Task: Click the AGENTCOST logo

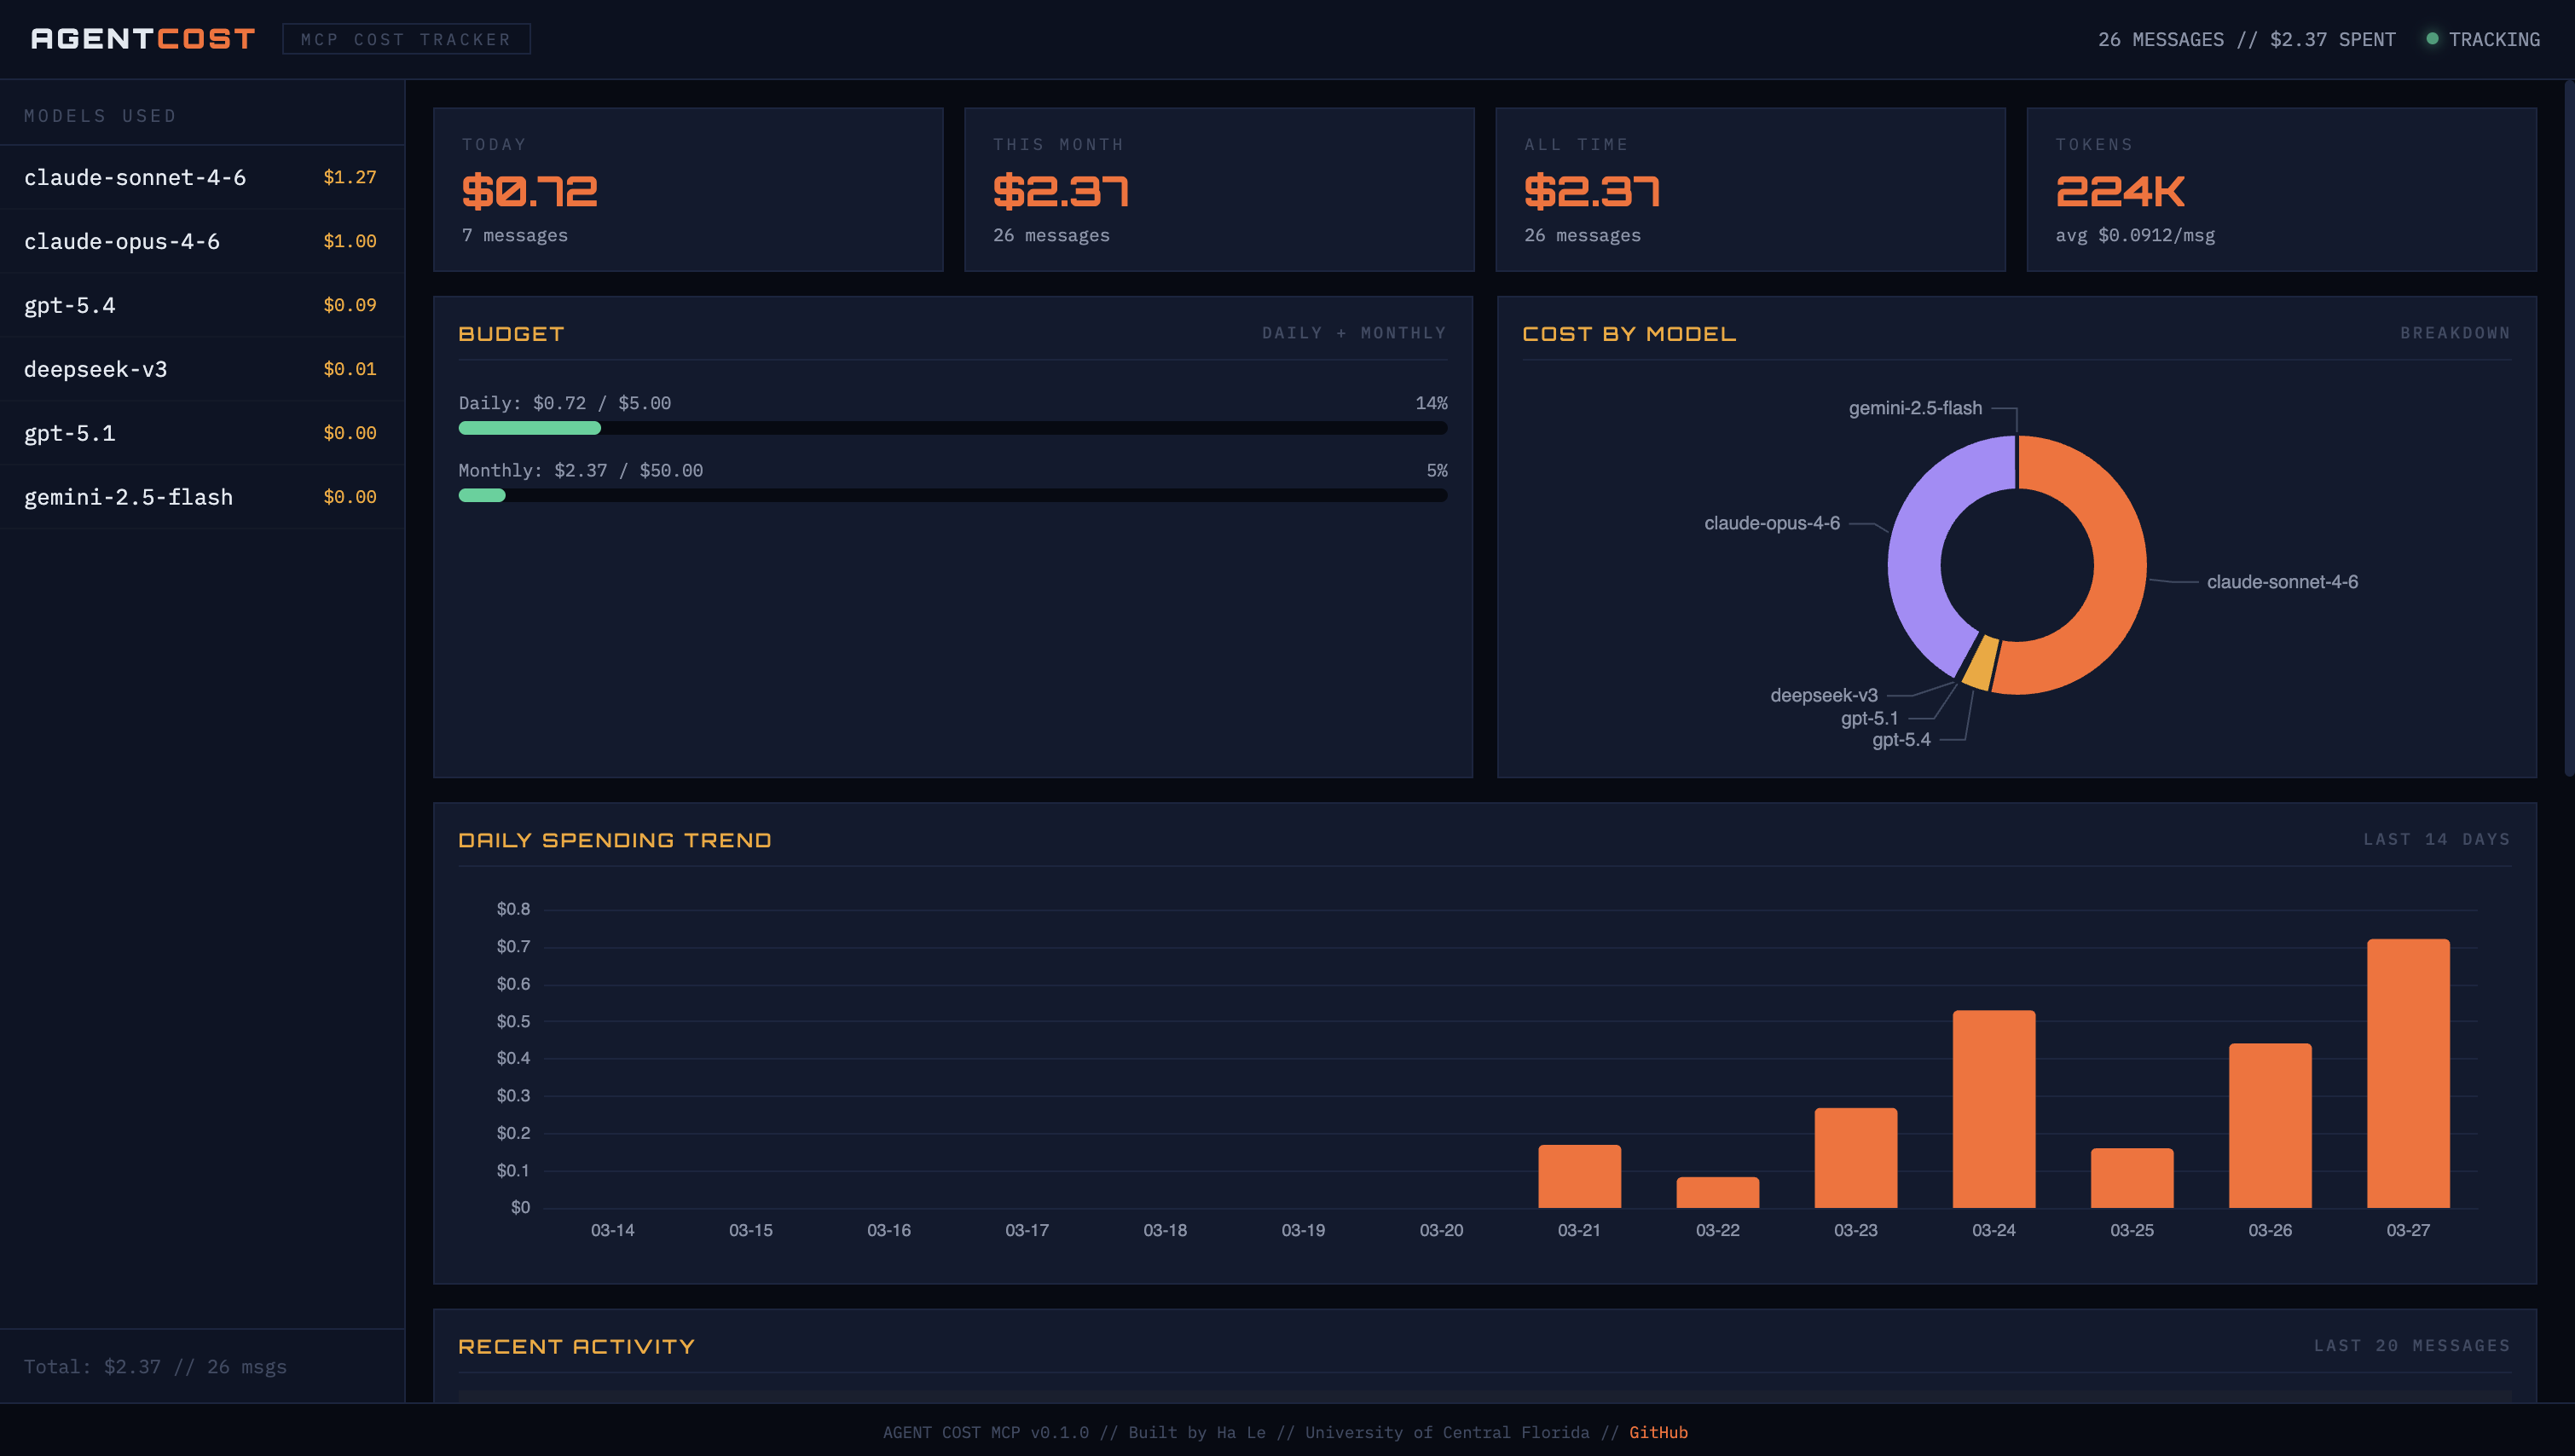Action: pyautogui.click(x=140, y=38)
